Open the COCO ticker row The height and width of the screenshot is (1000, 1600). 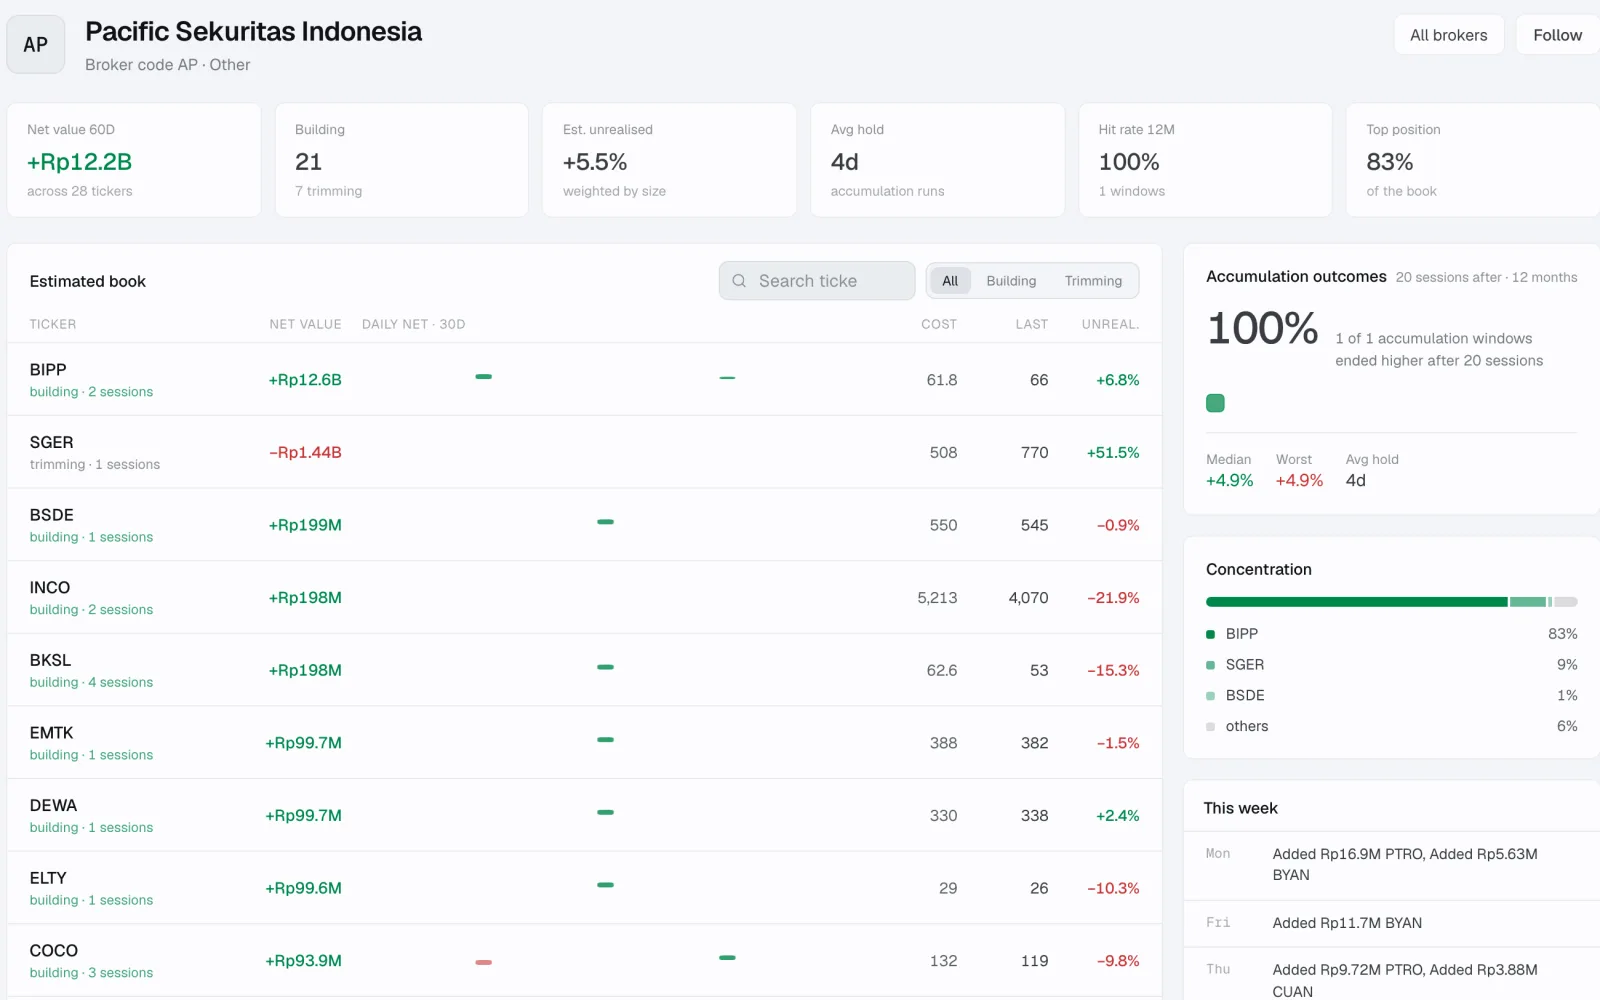click(584, 960)
